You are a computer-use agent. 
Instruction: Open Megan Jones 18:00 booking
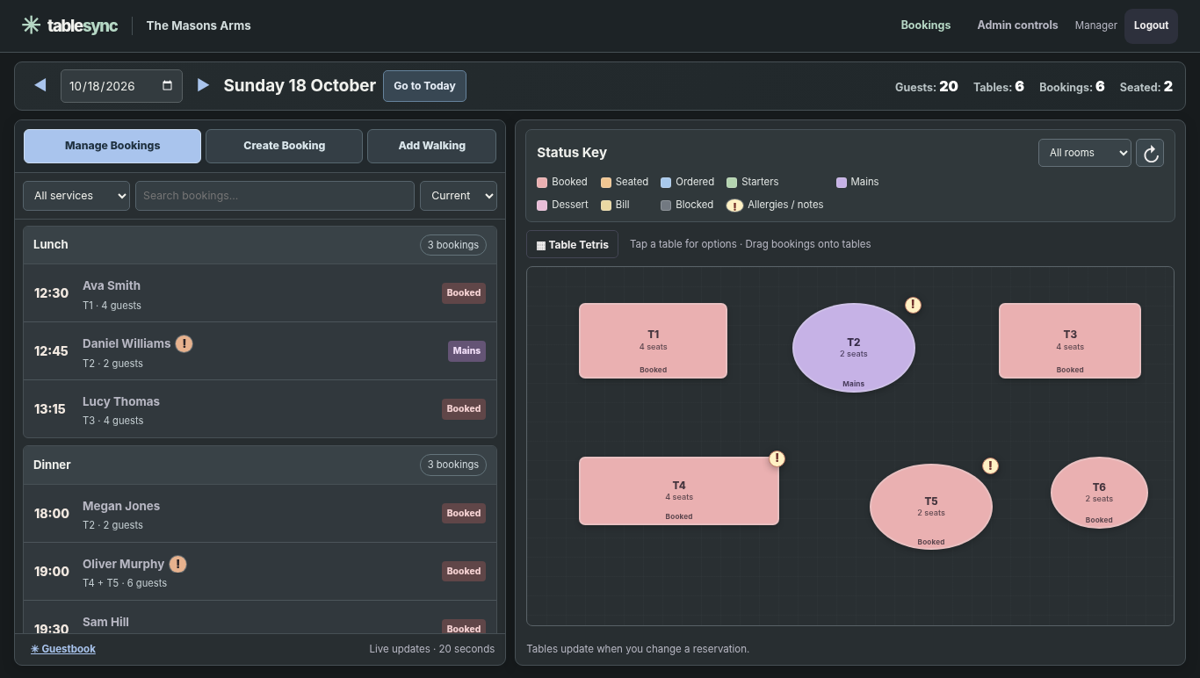(x=260, y=514)
